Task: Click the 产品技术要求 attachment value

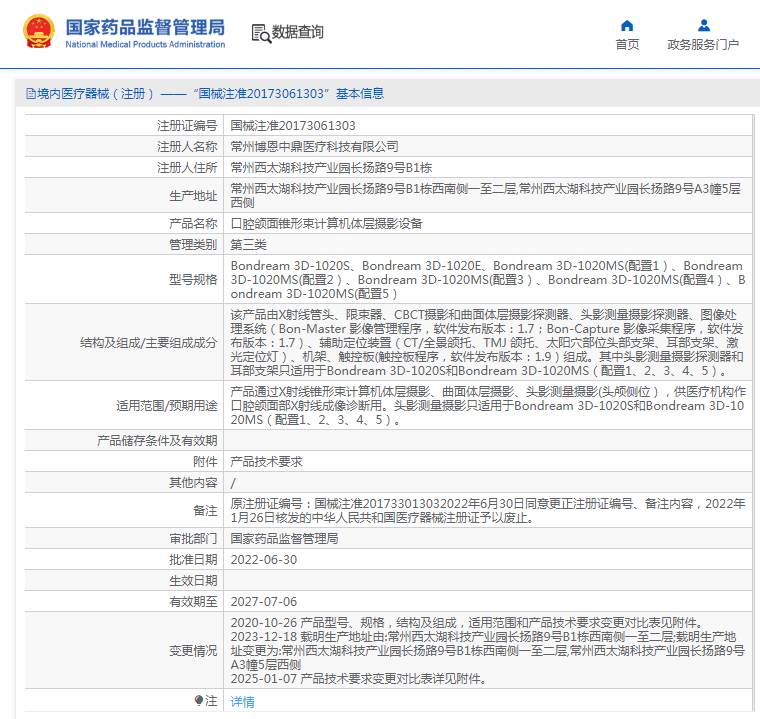Action: 267,462
